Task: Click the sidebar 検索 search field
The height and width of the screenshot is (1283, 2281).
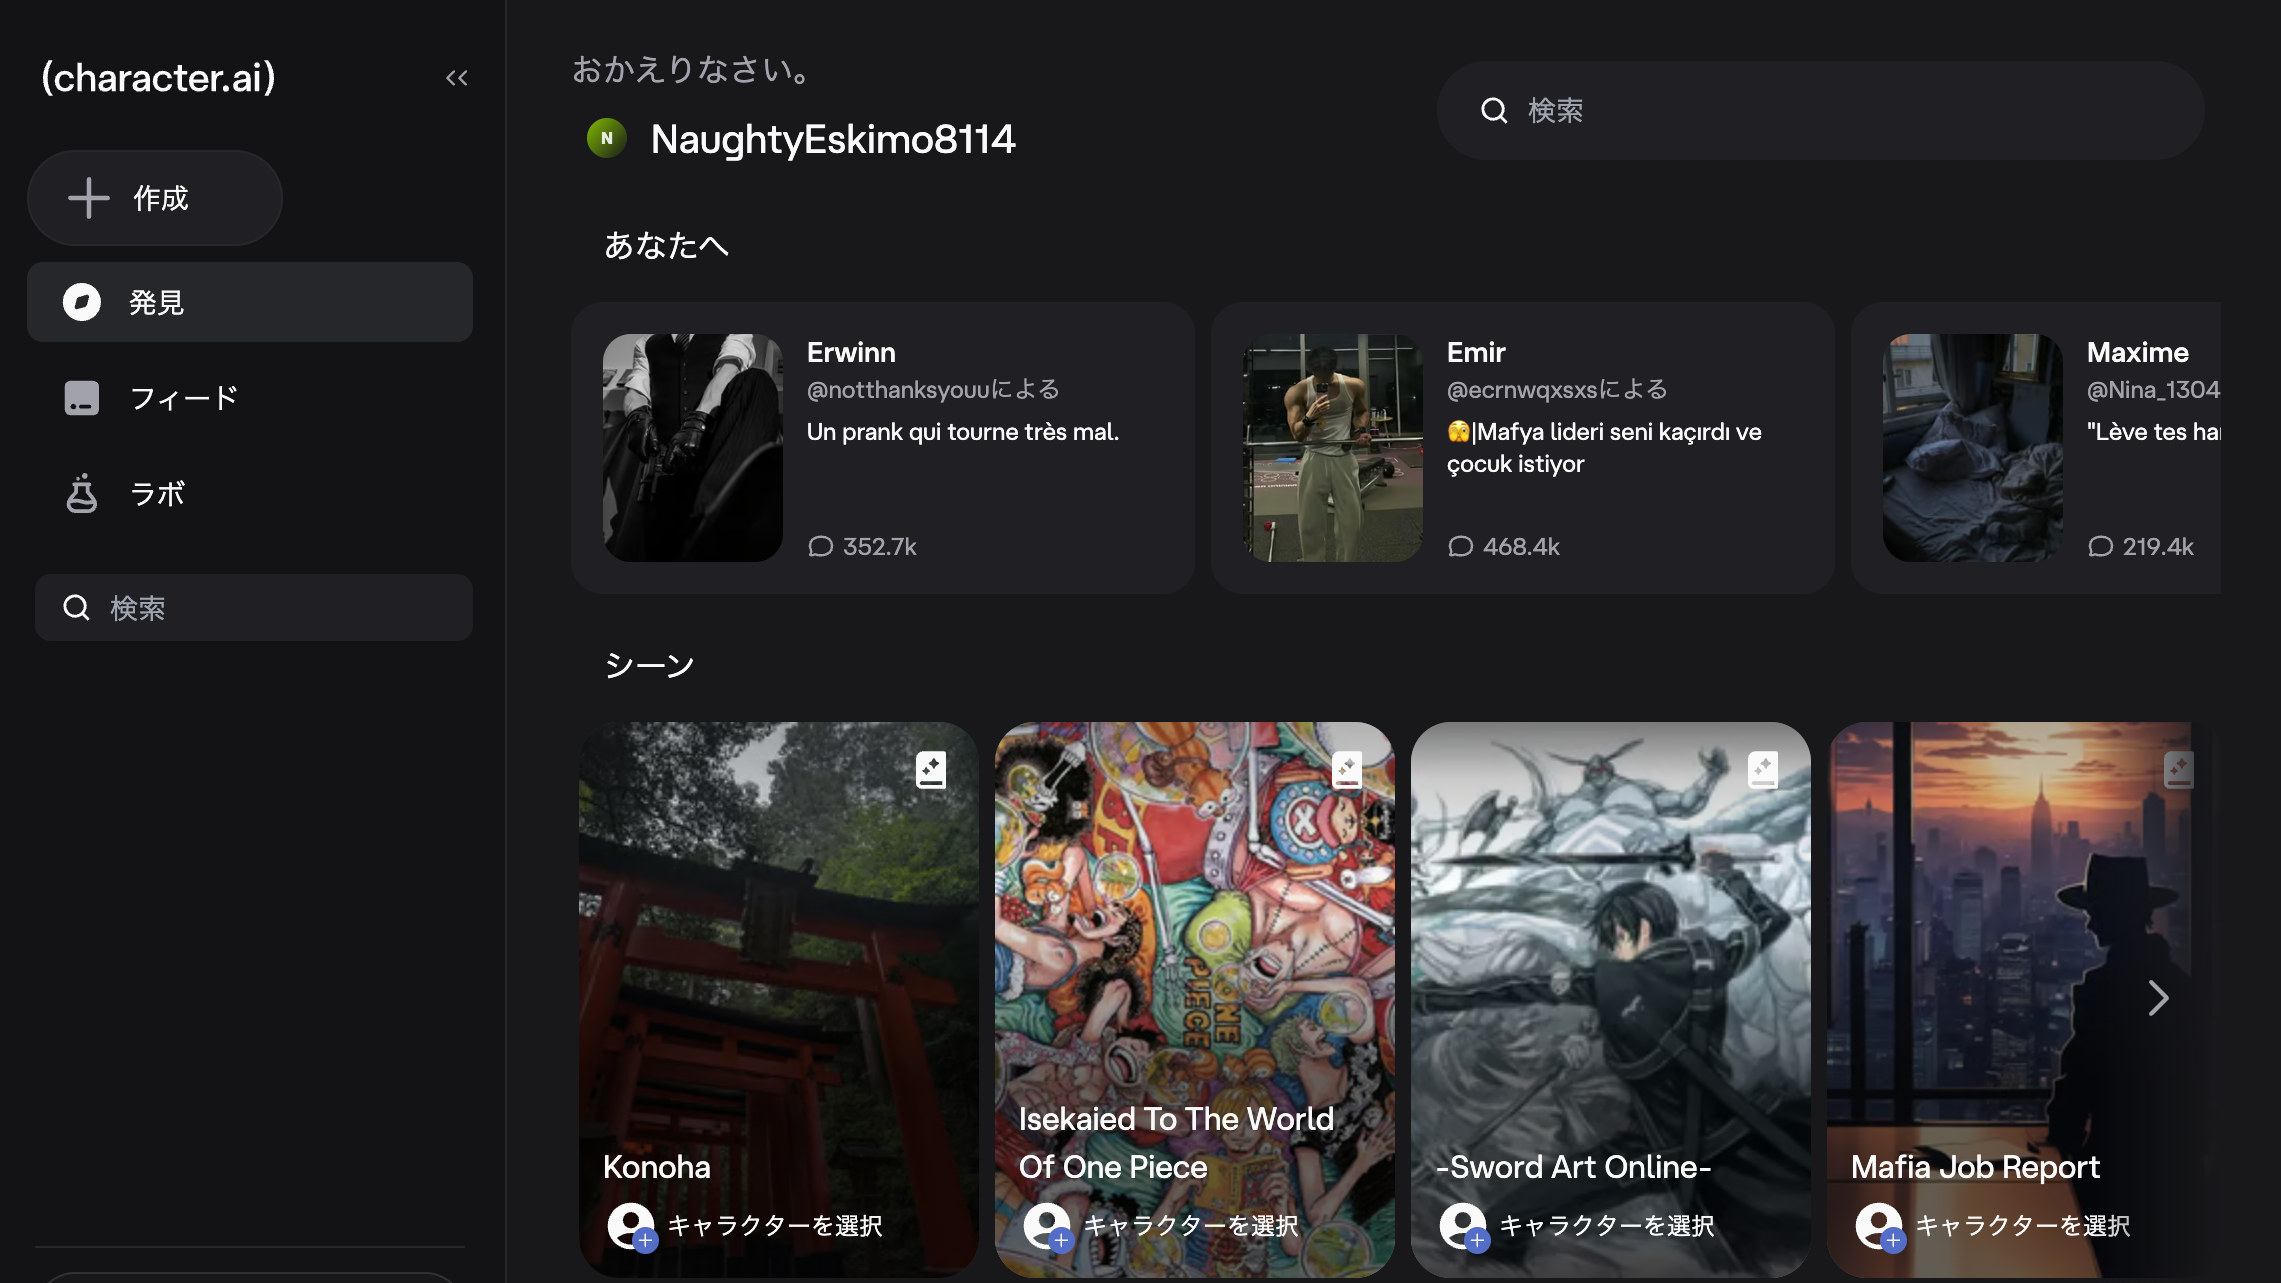Action: click(x=254, y=608)
